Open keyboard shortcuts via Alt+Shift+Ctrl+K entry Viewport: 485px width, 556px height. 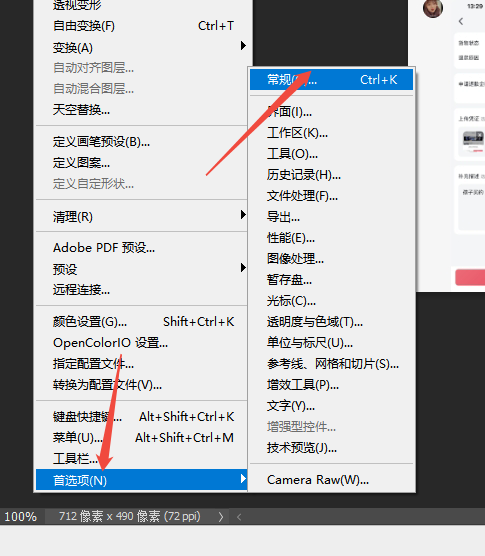tap(141, 417)
